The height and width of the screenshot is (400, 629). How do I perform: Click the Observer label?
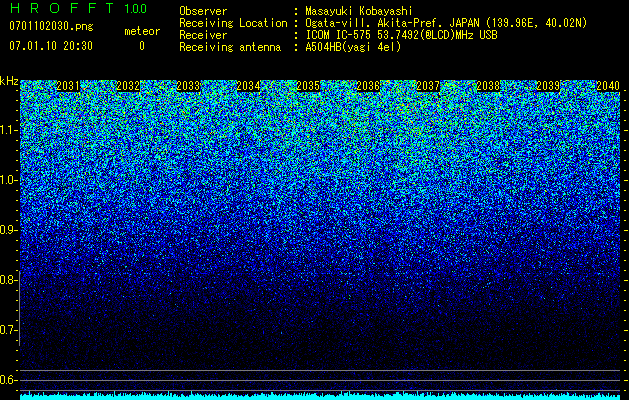[x=203, y=11]
